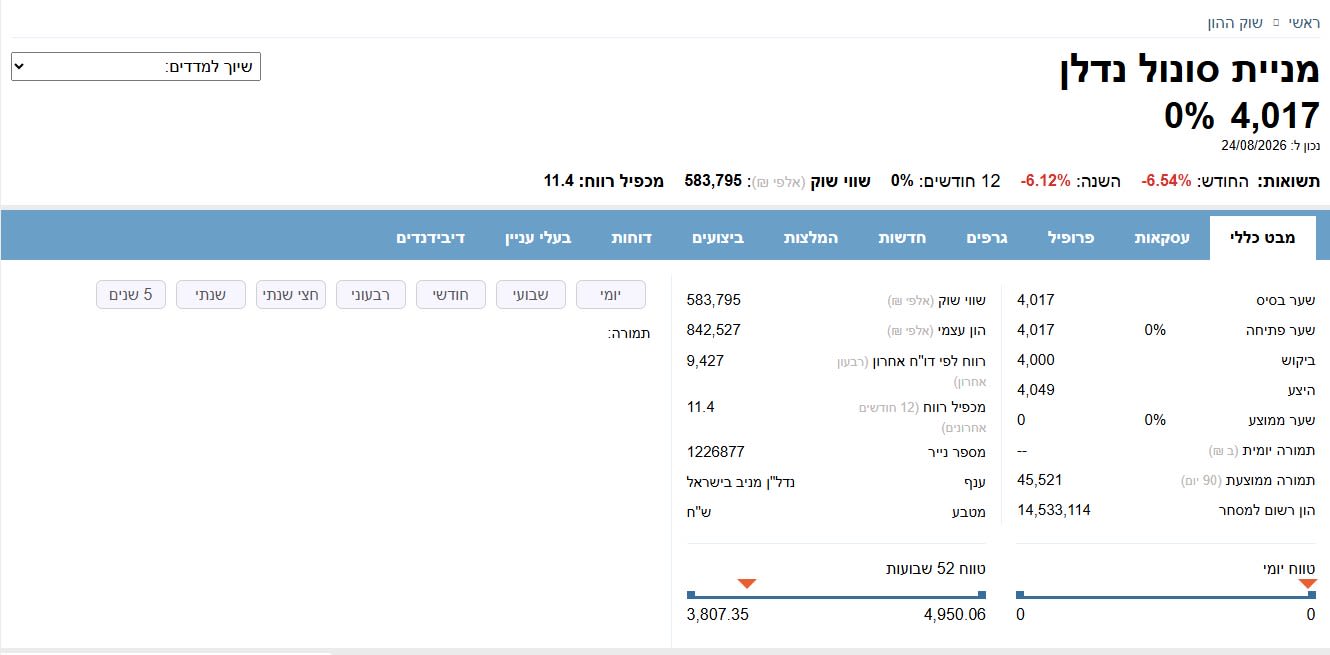
Task: Click the ענף value נדל"ן מניב בישראל
Action: click(x=740, y=482)
